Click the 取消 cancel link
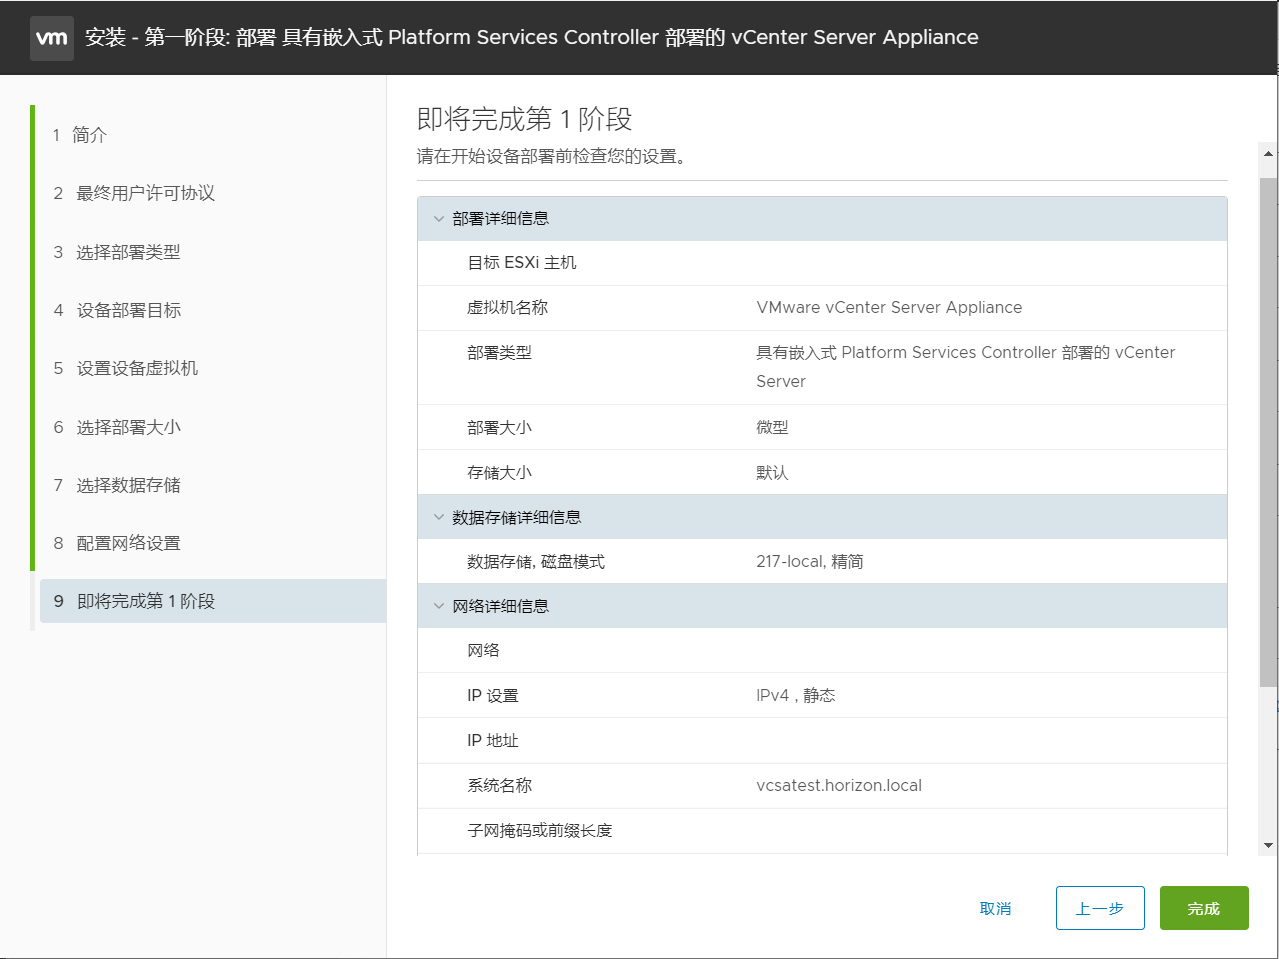This screenshot has height=959, width=1279. click(995, 908)
